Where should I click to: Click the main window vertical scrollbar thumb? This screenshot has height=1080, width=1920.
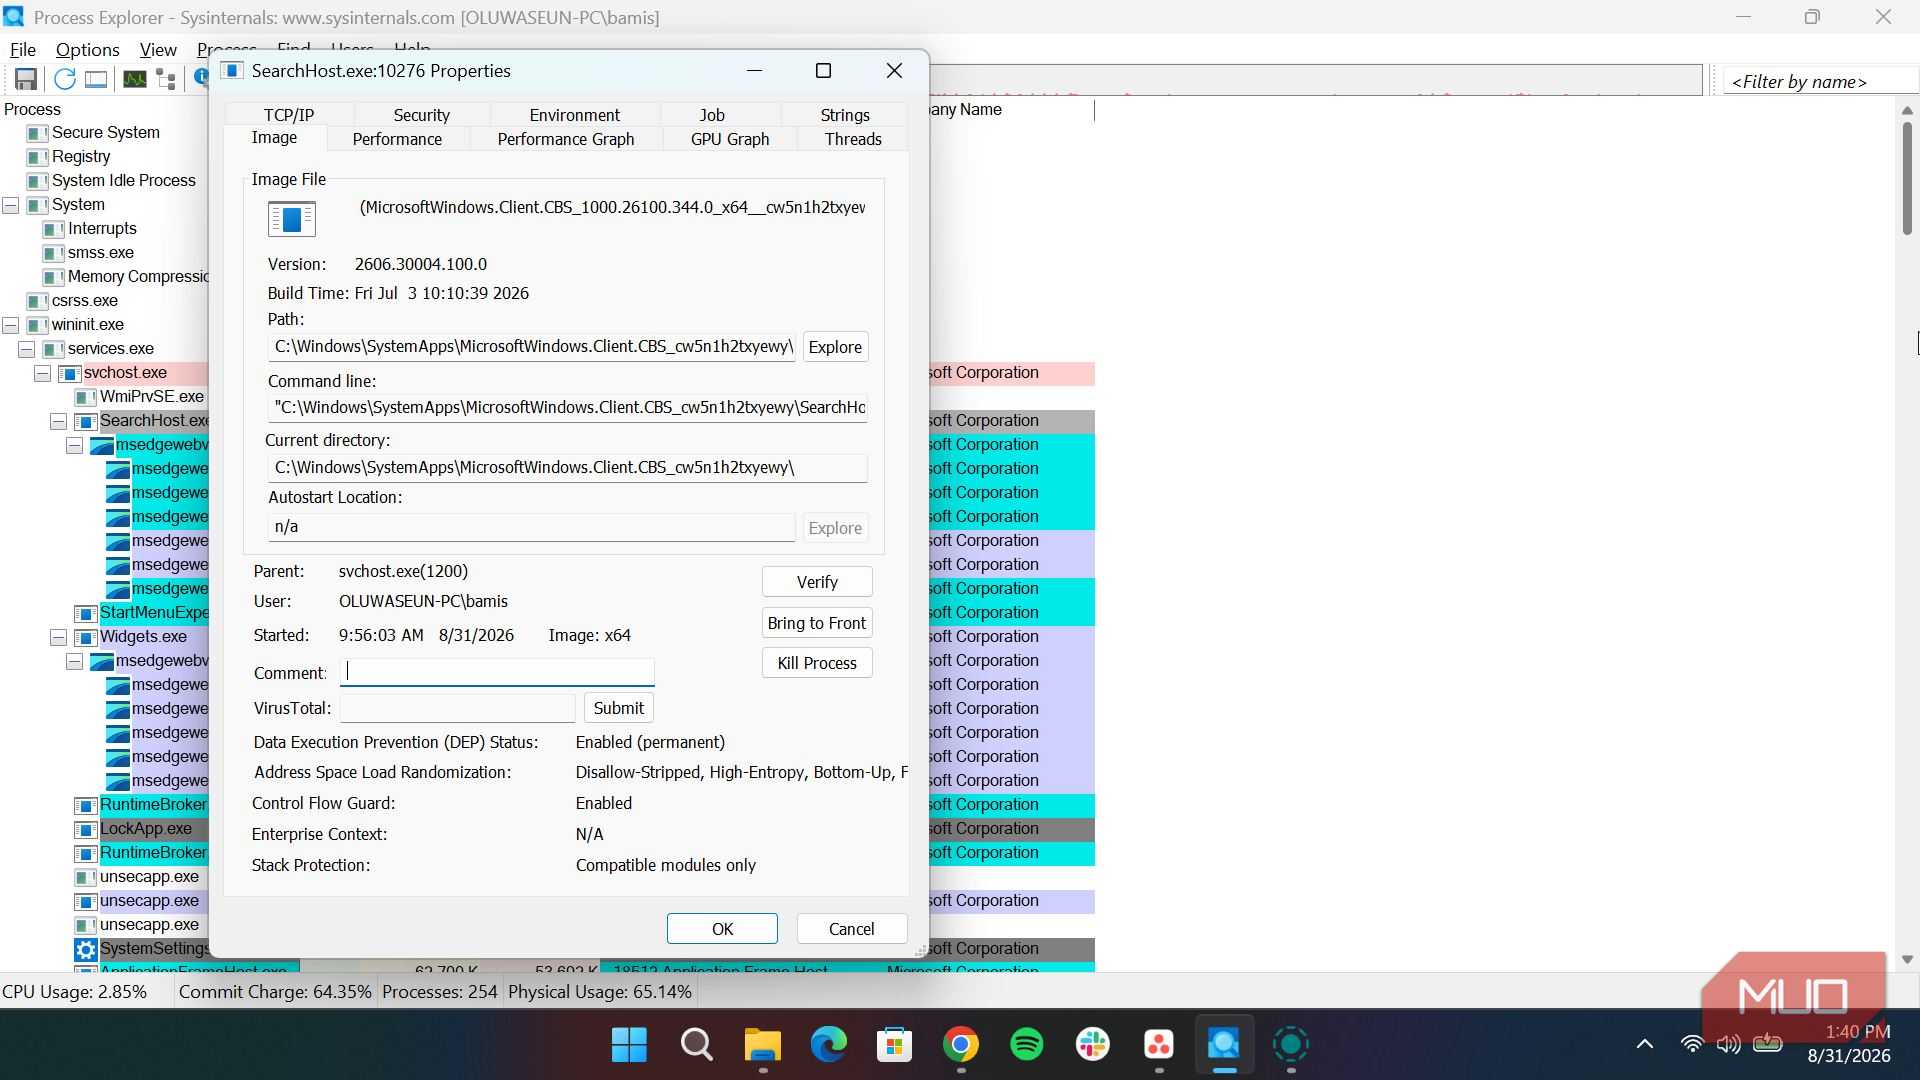[1907, 180]
